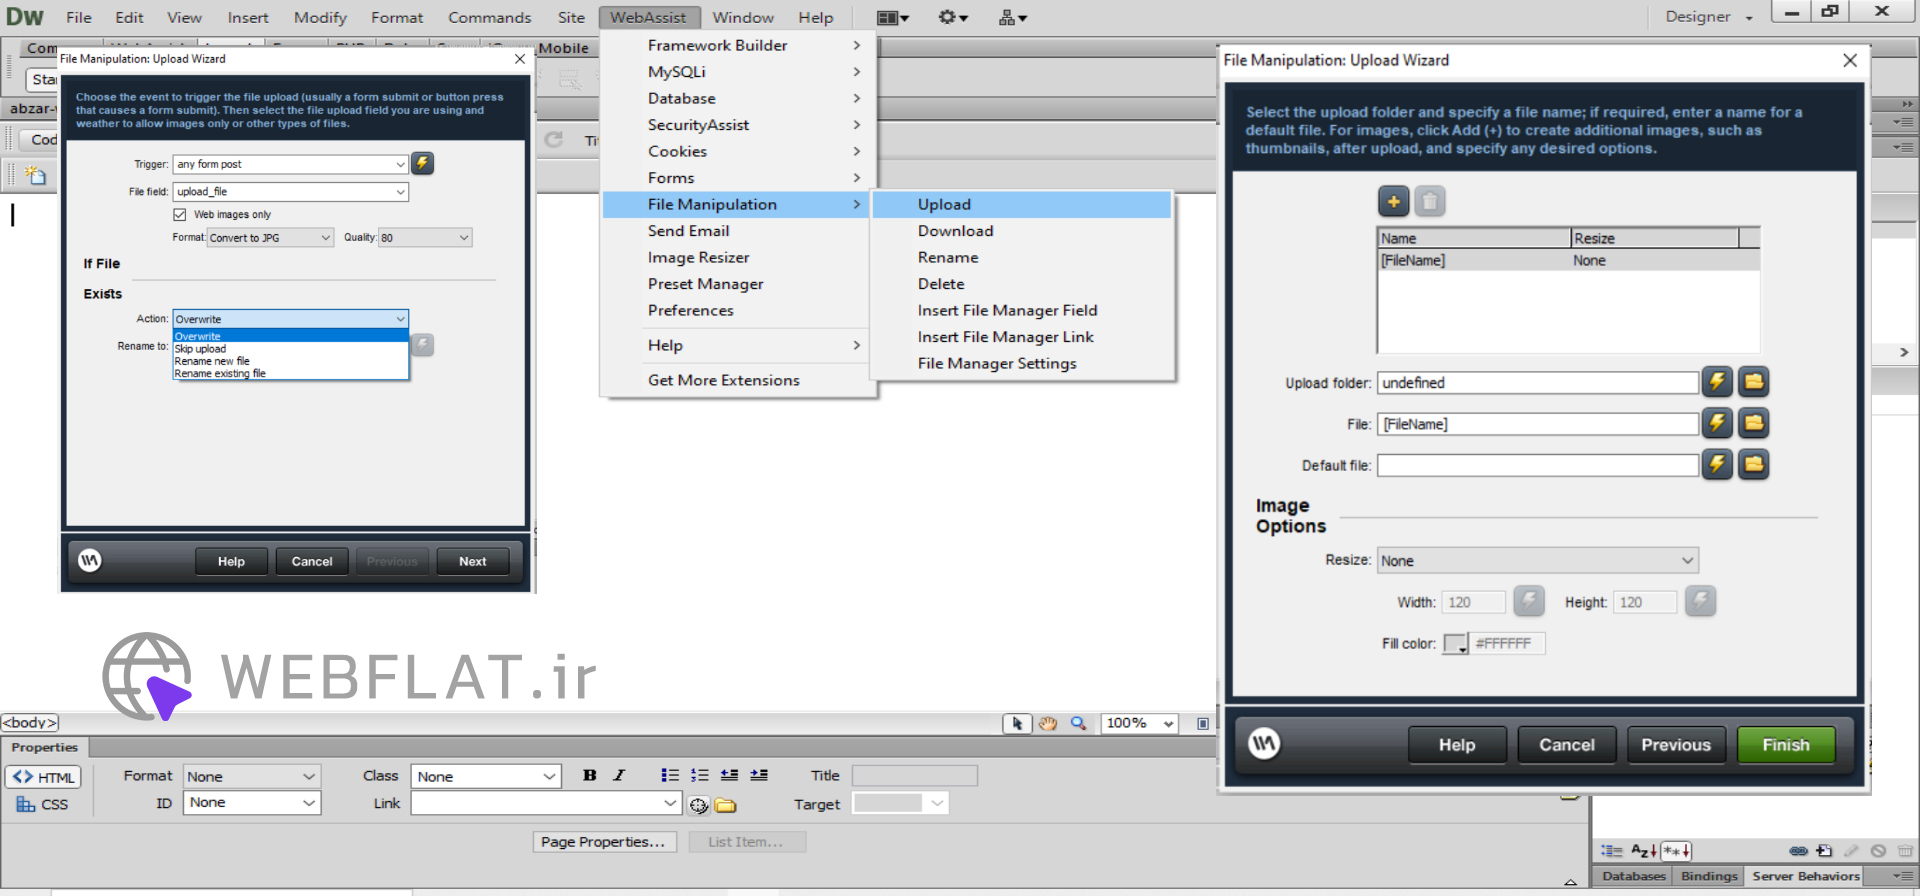Click the Upload folder text field
The image size is (1920, 896).
point(1538,382)
